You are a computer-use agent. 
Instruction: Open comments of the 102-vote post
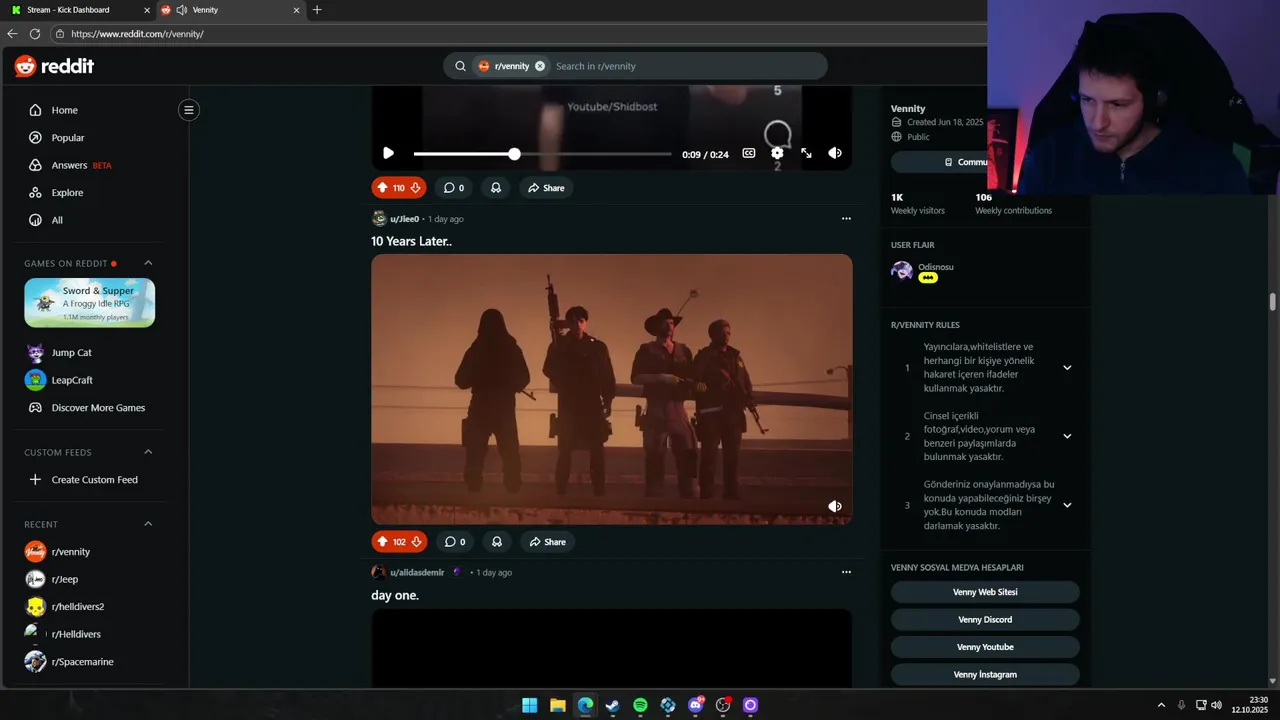coord(454,542)
